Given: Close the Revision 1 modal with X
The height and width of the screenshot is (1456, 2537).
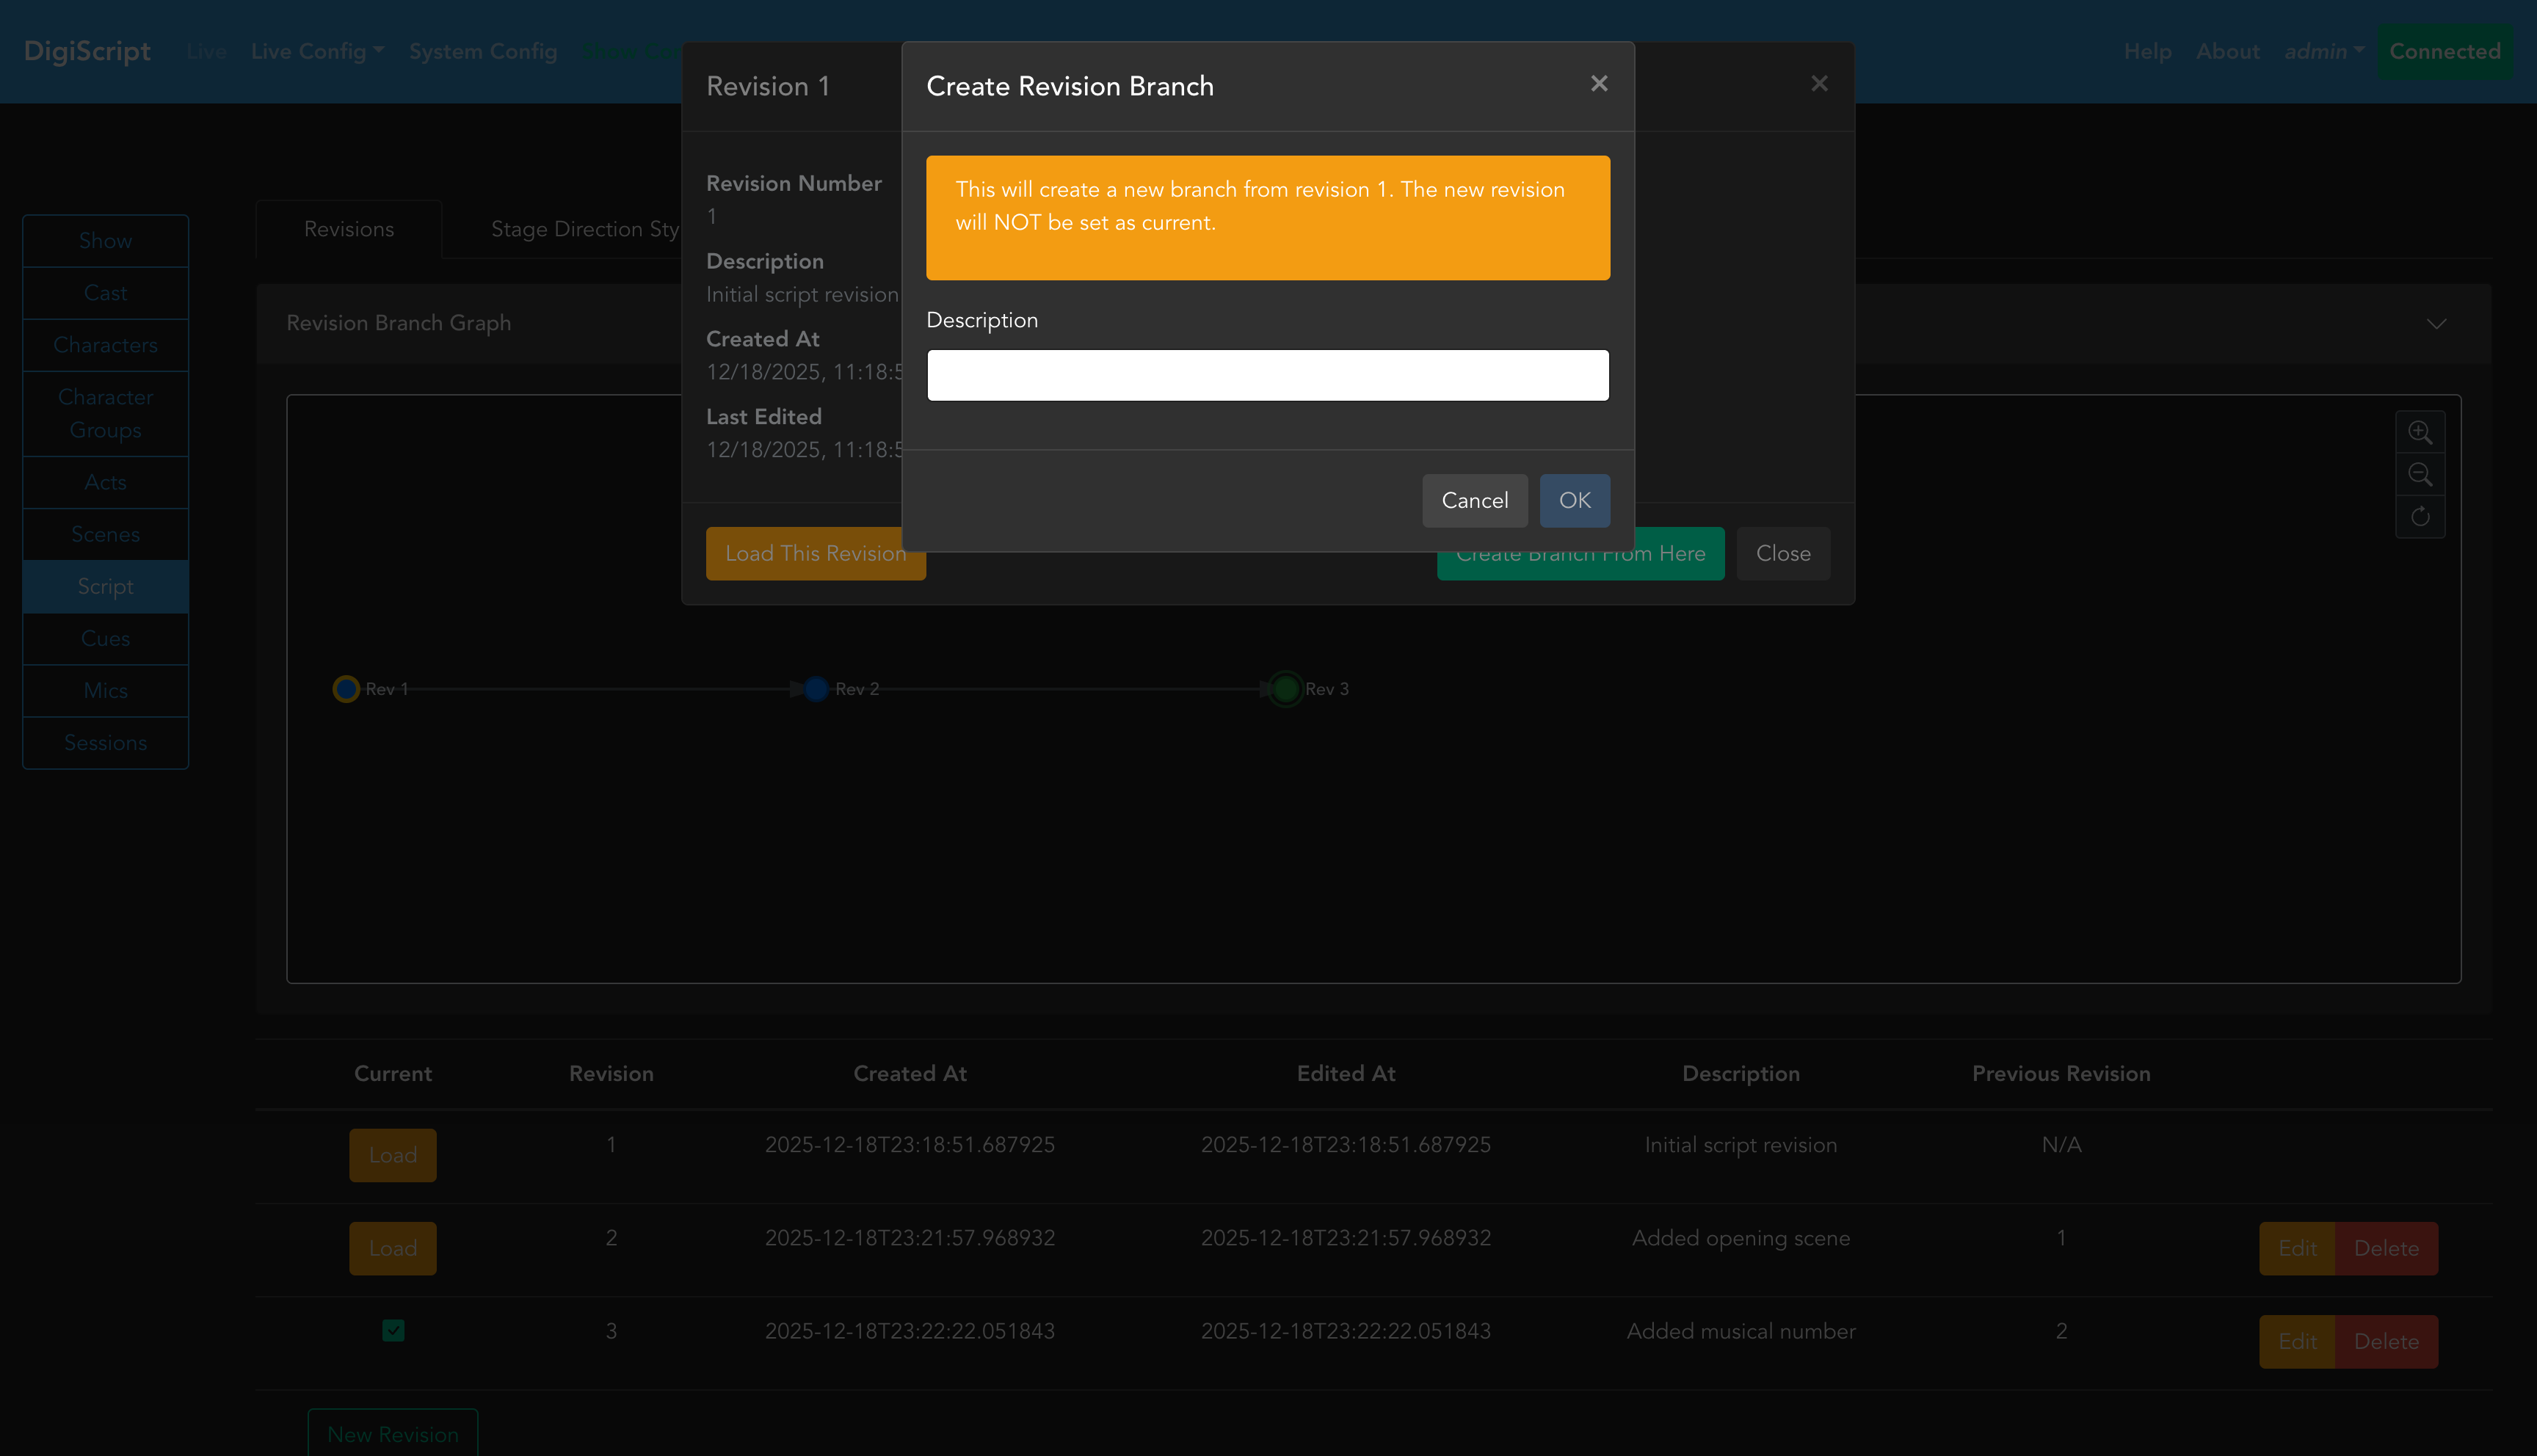Looking at the screenshot, I should pyautogui.click(x=1819, y=84).
